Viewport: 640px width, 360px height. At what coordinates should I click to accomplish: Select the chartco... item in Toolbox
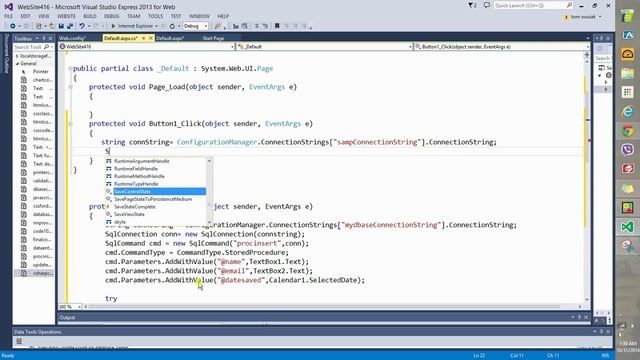[x=37, y=80]
